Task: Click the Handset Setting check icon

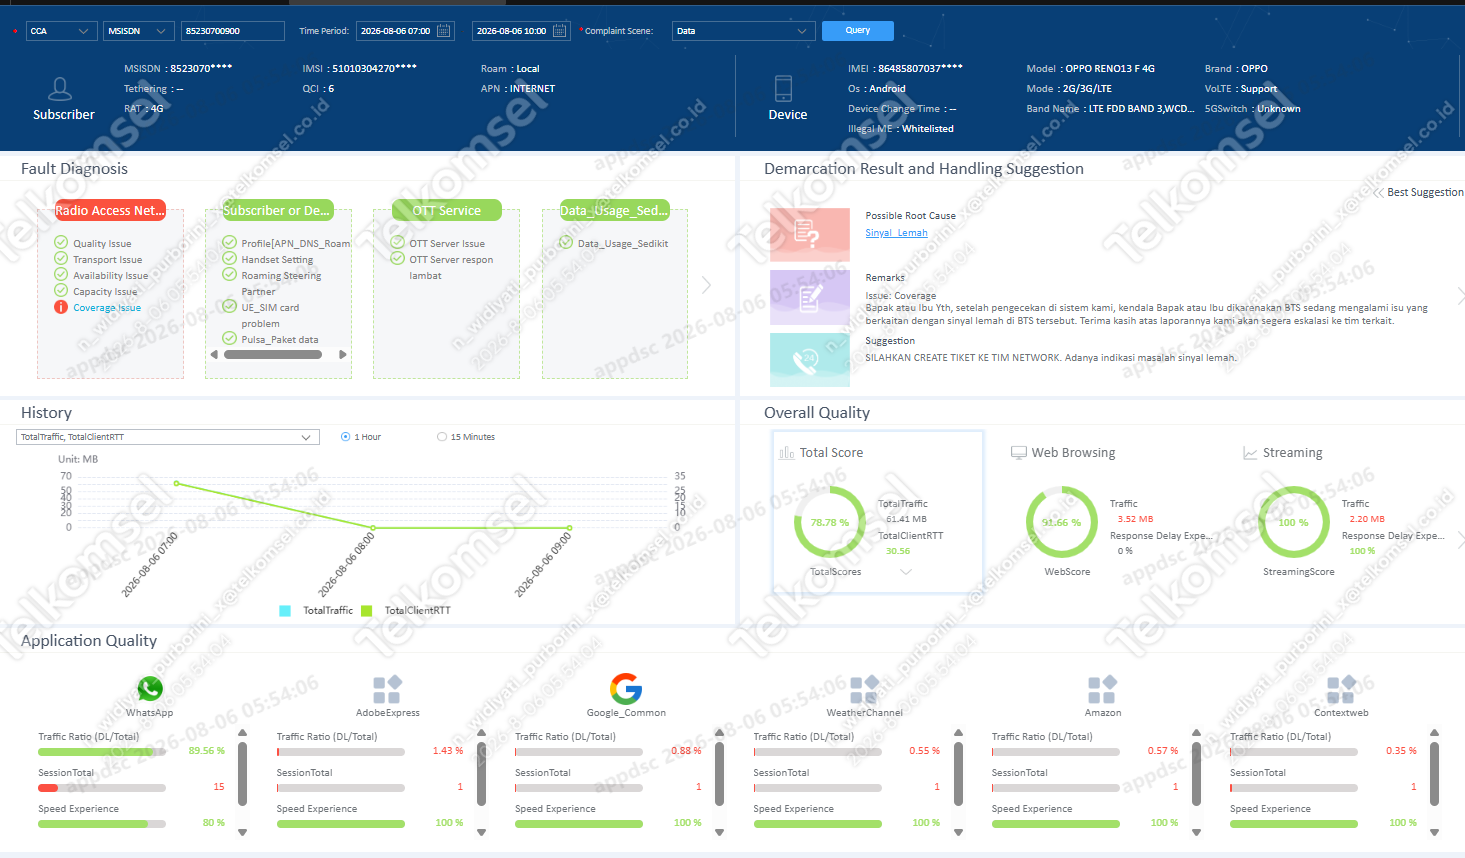Action: tap(229, 259)
